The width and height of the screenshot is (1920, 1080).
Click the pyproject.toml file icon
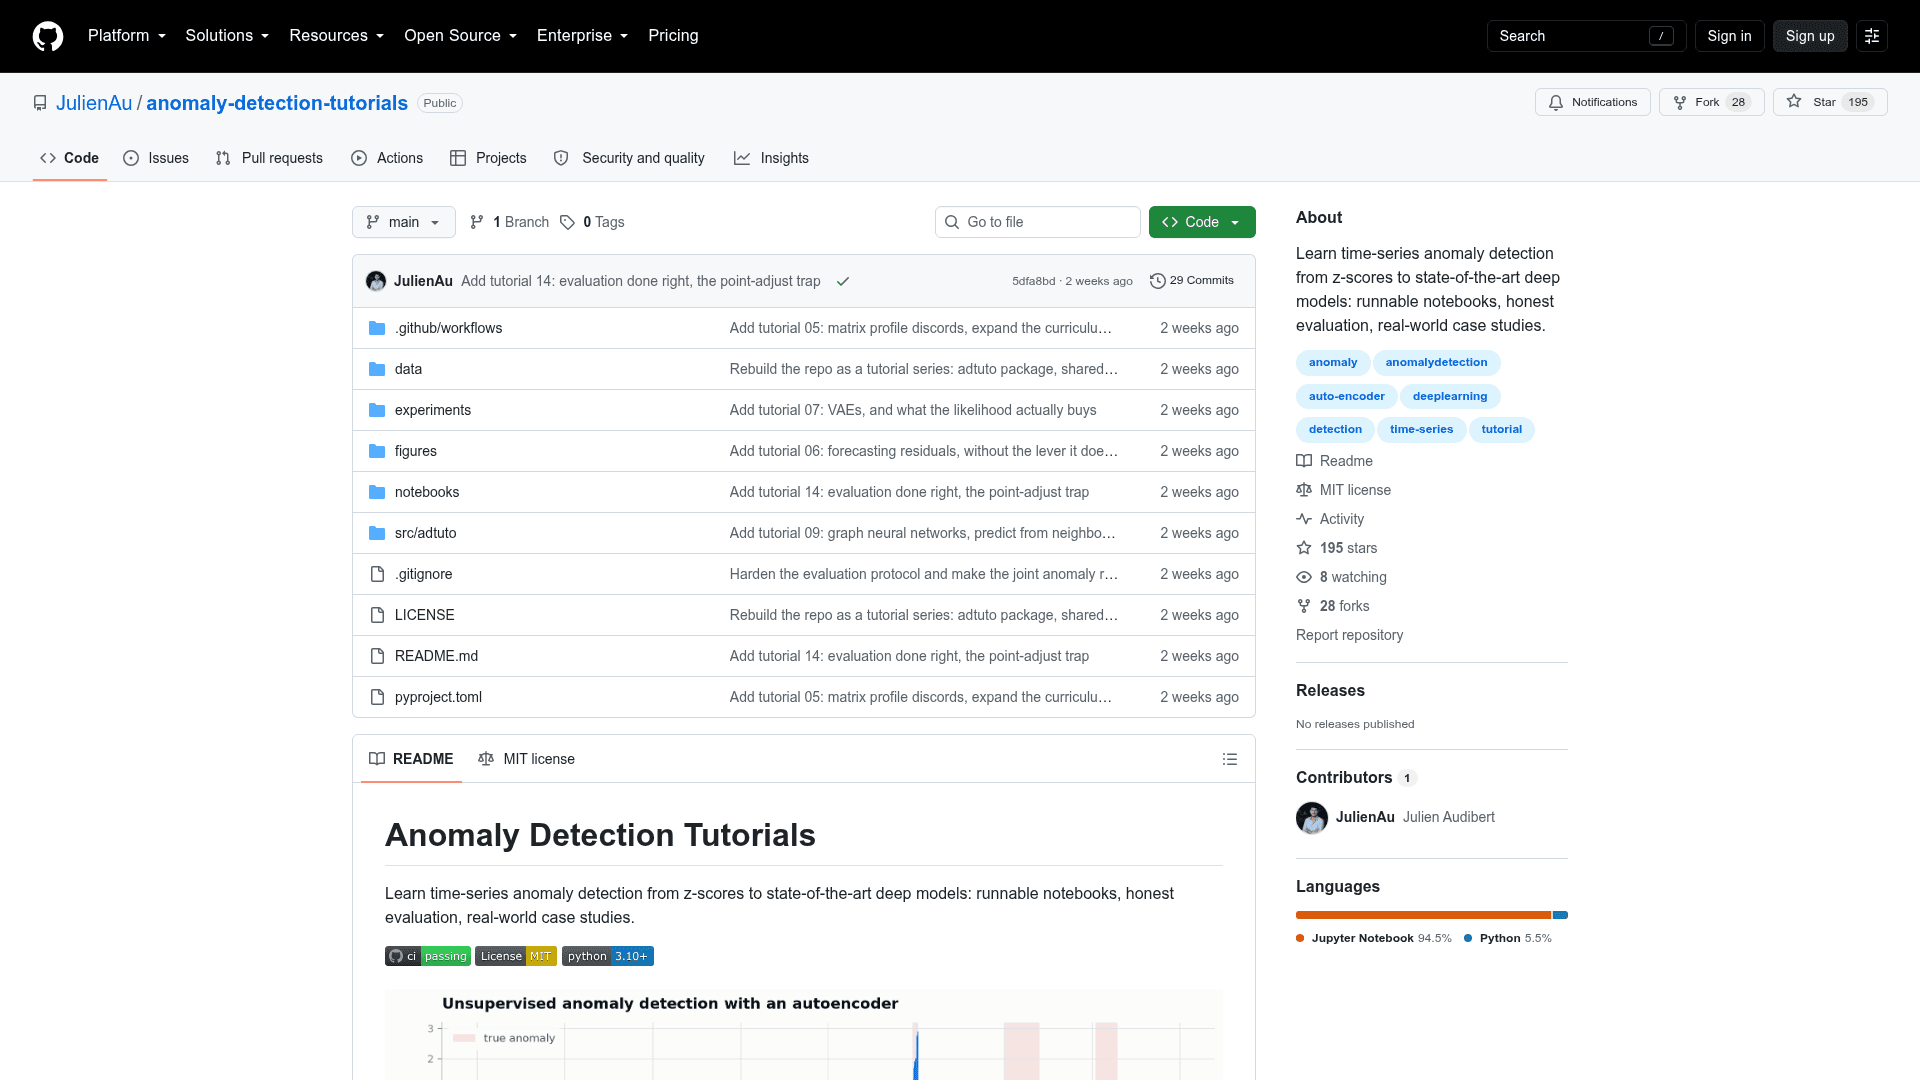pyautogui.click(x=377, y=697)
